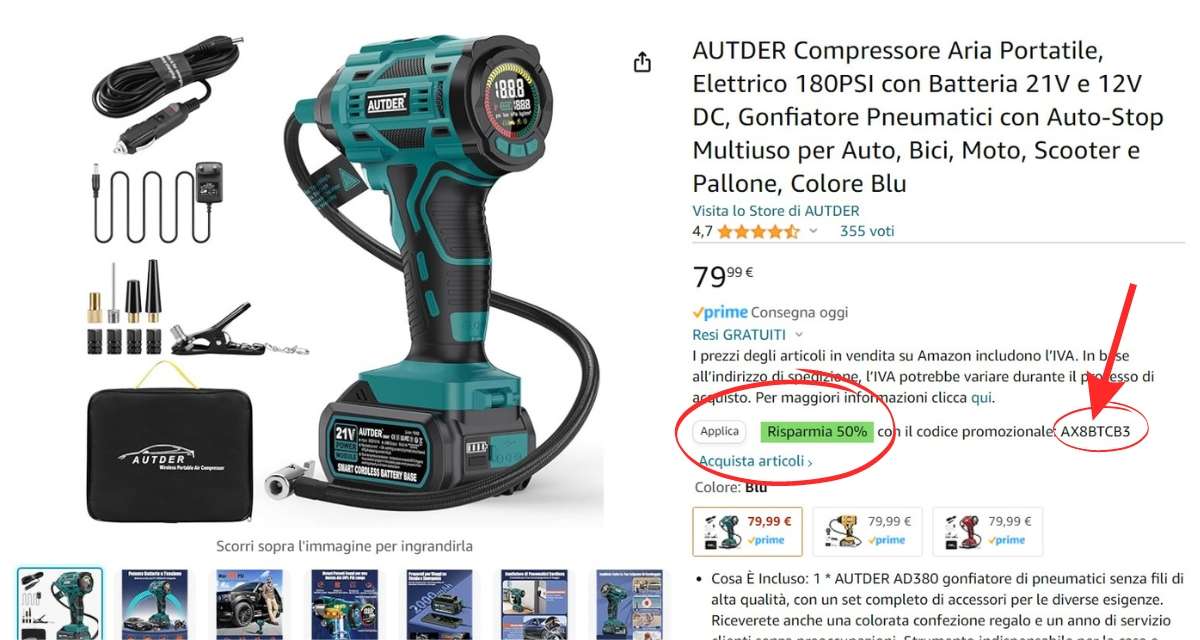Image resolution: width=1200 pixels, height=640 pixels.
Task: View the fourth product thumbnail
Action: click(x=344, y=603)
